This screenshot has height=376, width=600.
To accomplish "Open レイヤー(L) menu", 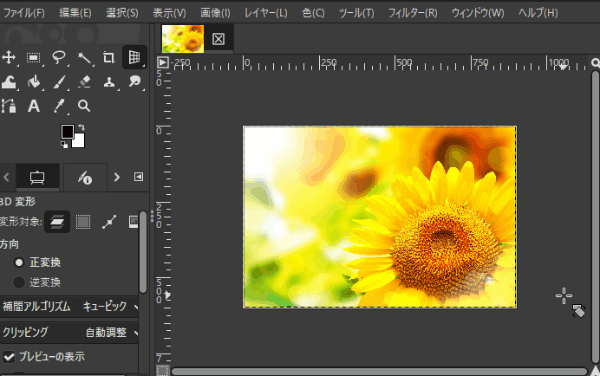I will click(x=266, y=13).
